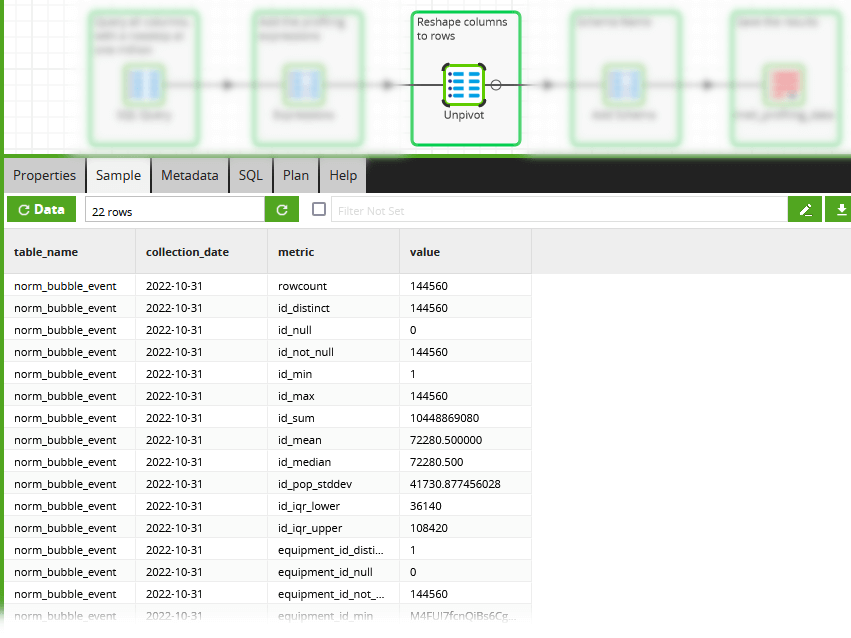The image size is (851, 638).
Task: Switch to the Plan tab
Action: pos(296,175)
